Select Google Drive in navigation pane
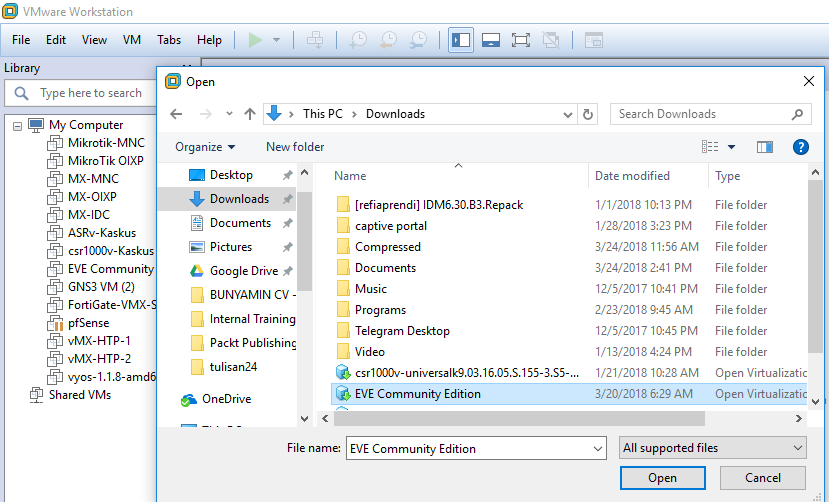This screenshot has width=829, height=502. [x=244, y=271]
